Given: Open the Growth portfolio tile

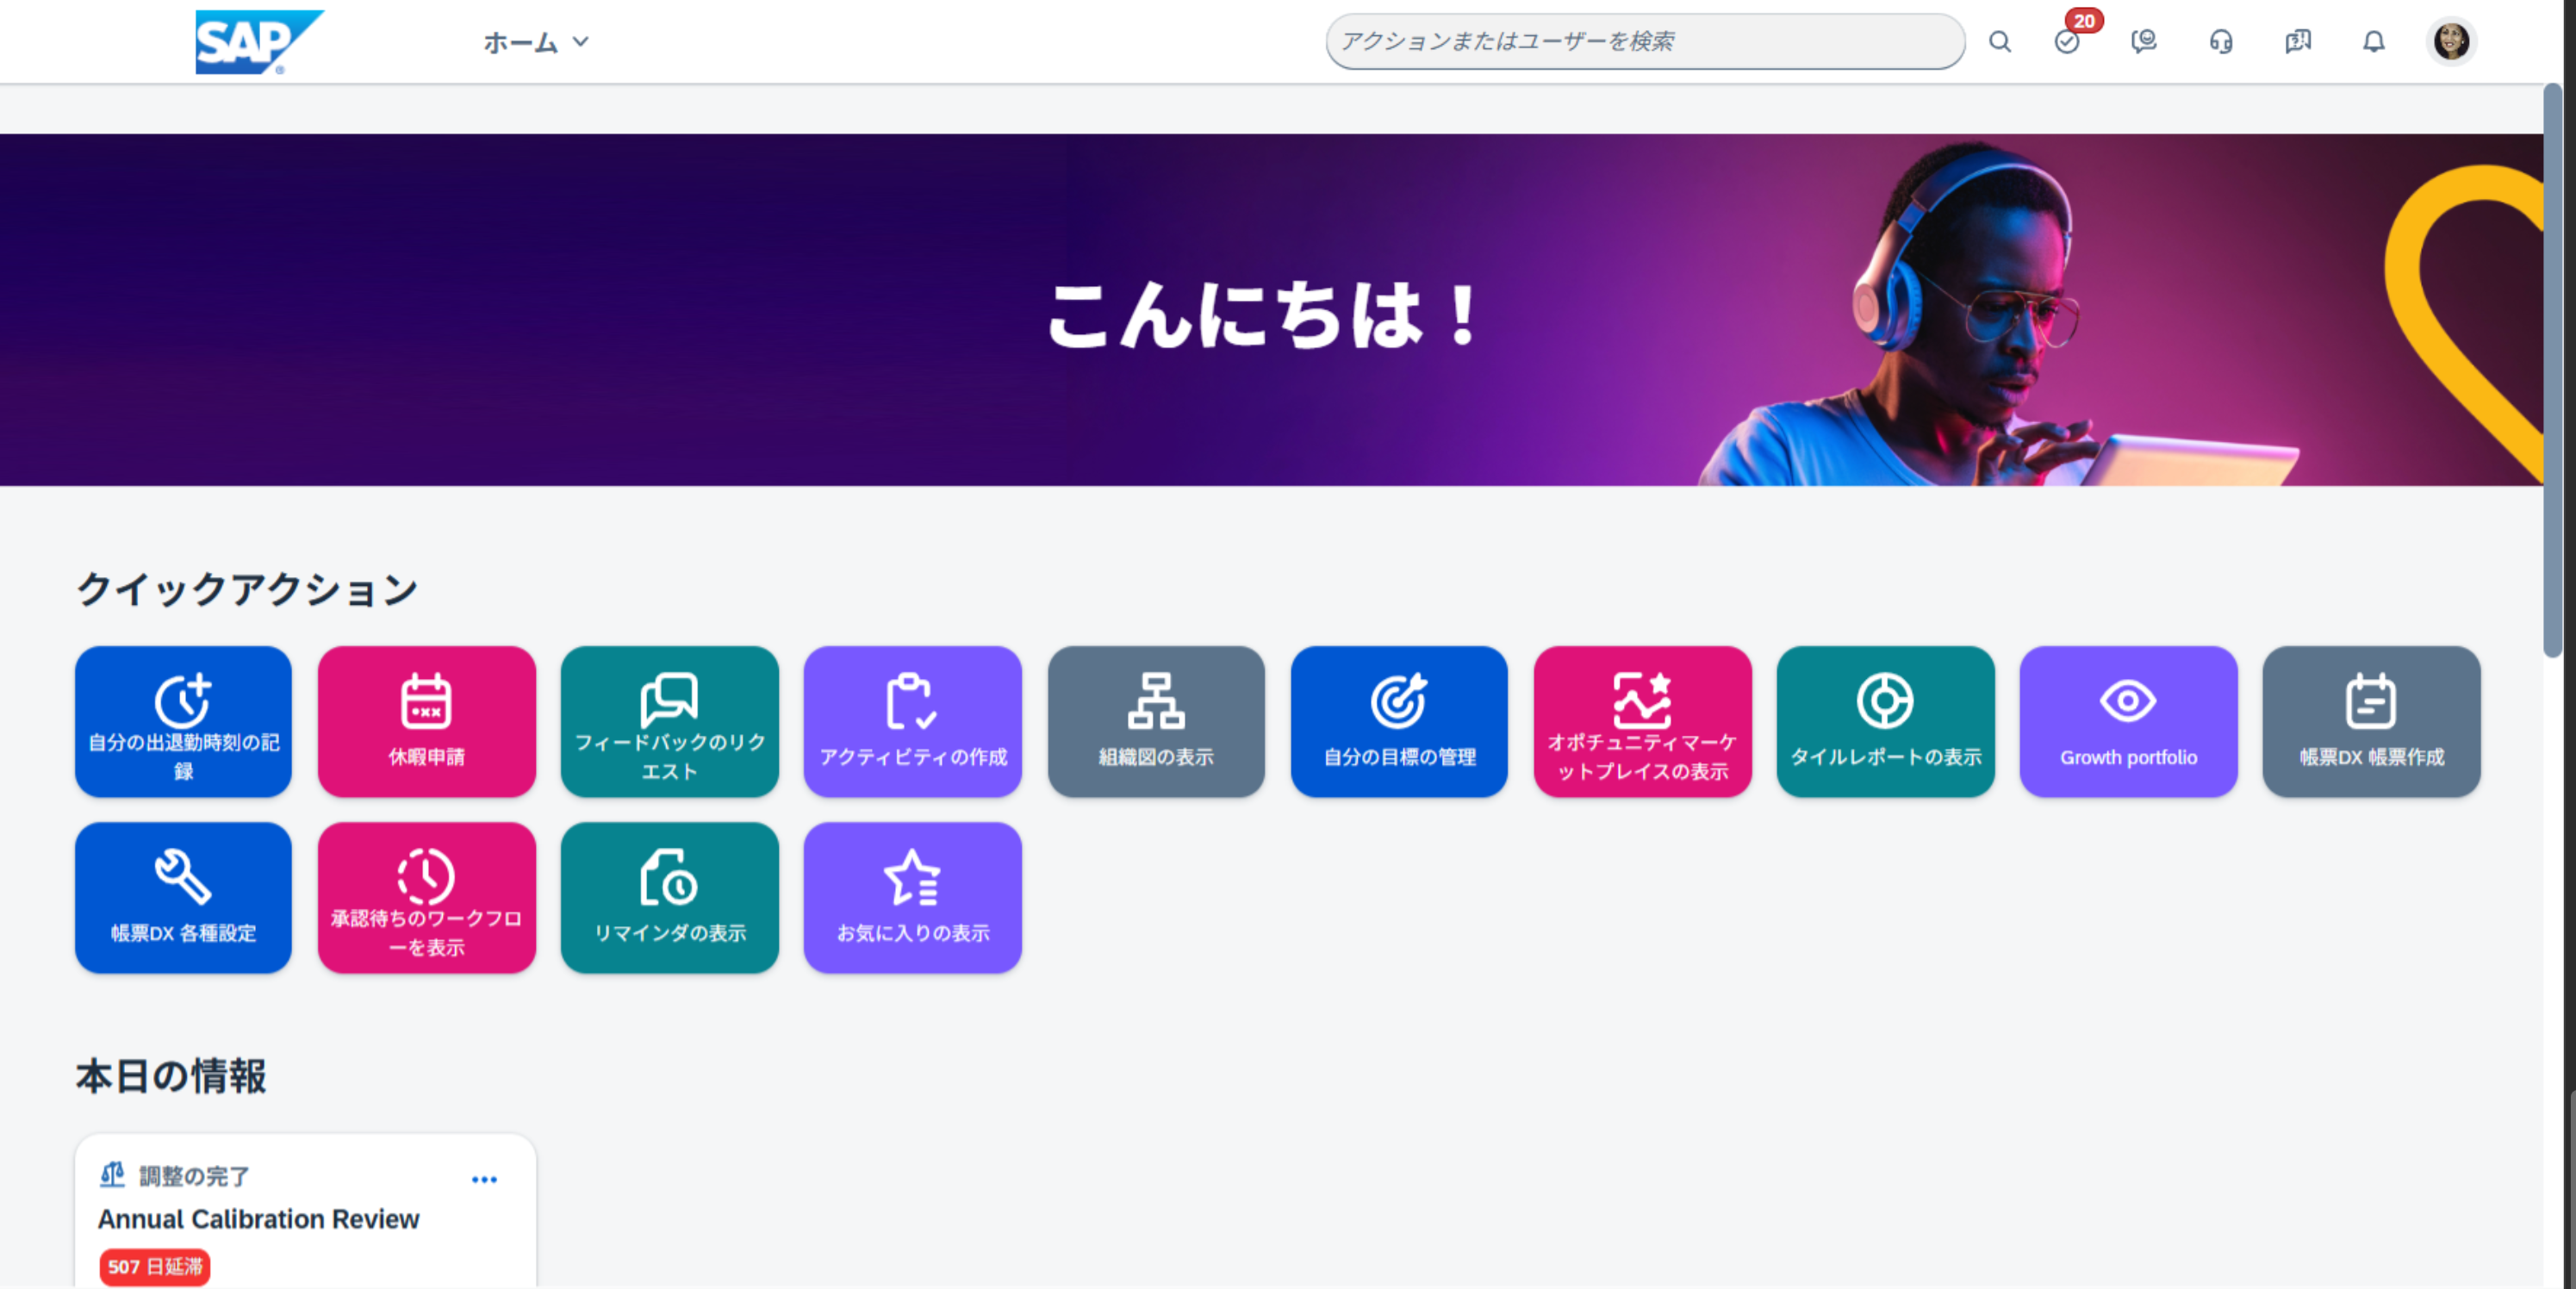Looking at the screenshot, I should pos(2127,721).
